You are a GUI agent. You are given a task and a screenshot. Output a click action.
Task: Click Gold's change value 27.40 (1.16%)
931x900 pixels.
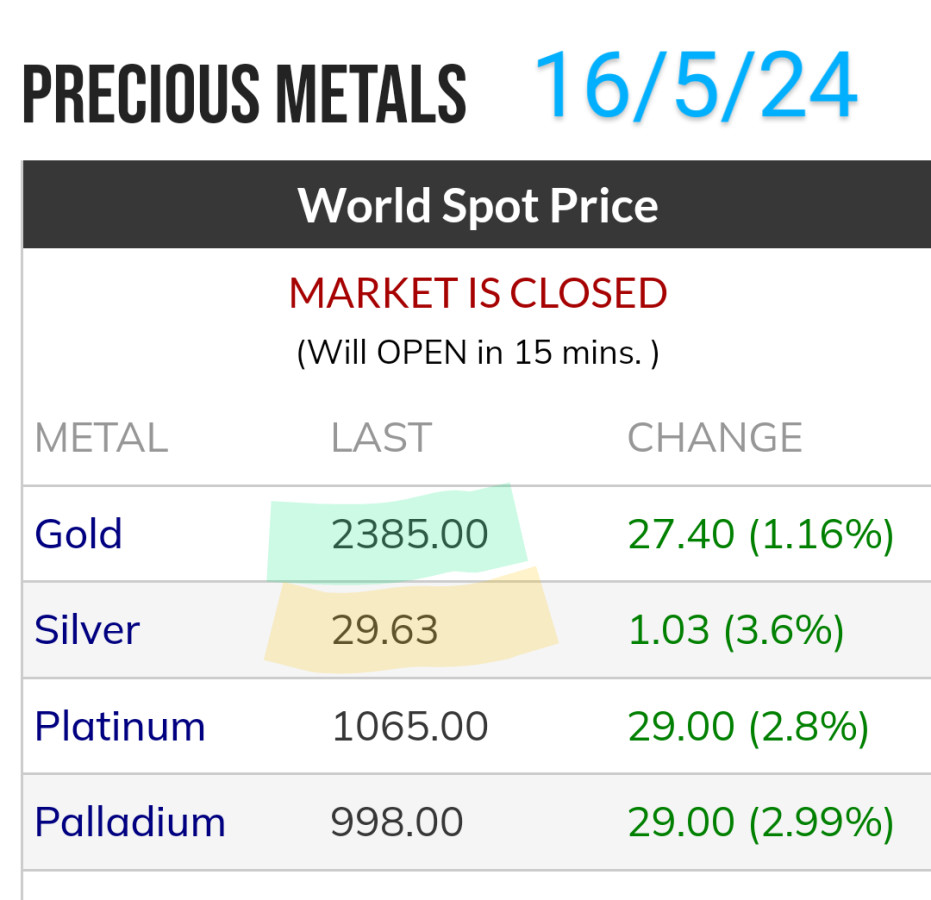pos(760,534)
